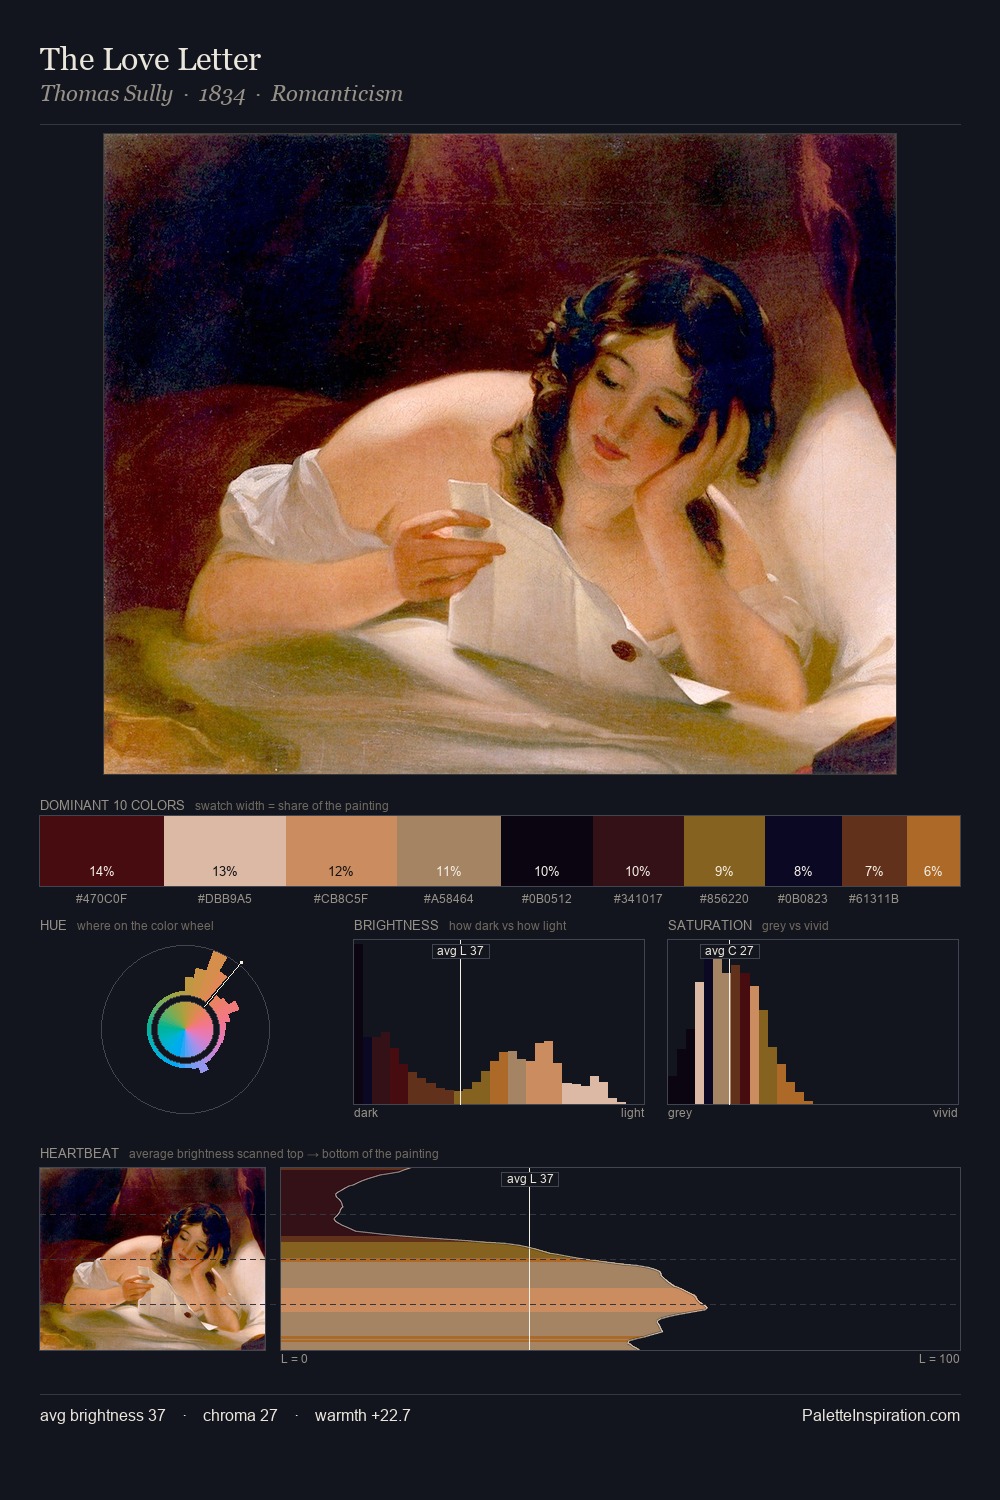Pick the #856220 olive-gold swatch at 9%
The width and height of the screenshot is (1000, 1500).
(x=724, y=851)
